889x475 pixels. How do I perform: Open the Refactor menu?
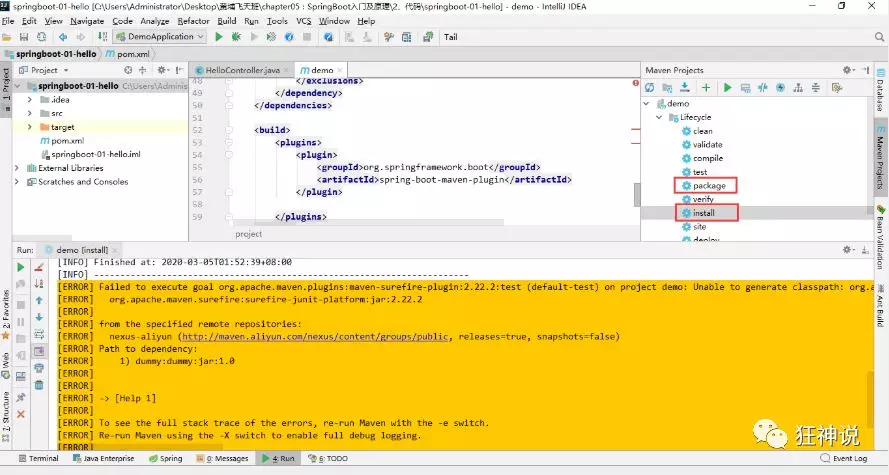193,21
